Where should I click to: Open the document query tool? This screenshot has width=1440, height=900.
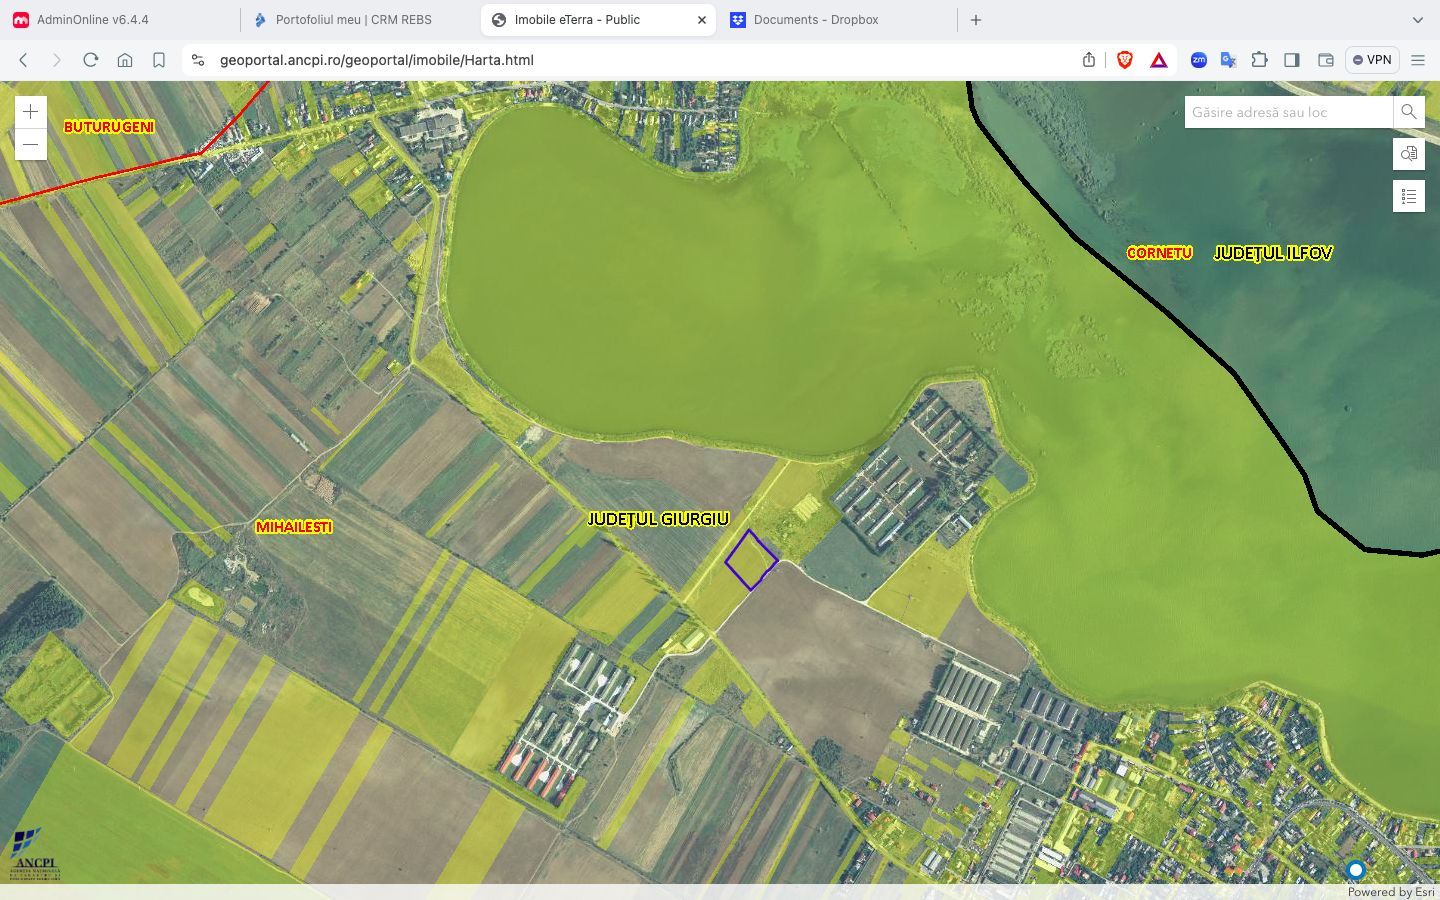pos(1408,154)
